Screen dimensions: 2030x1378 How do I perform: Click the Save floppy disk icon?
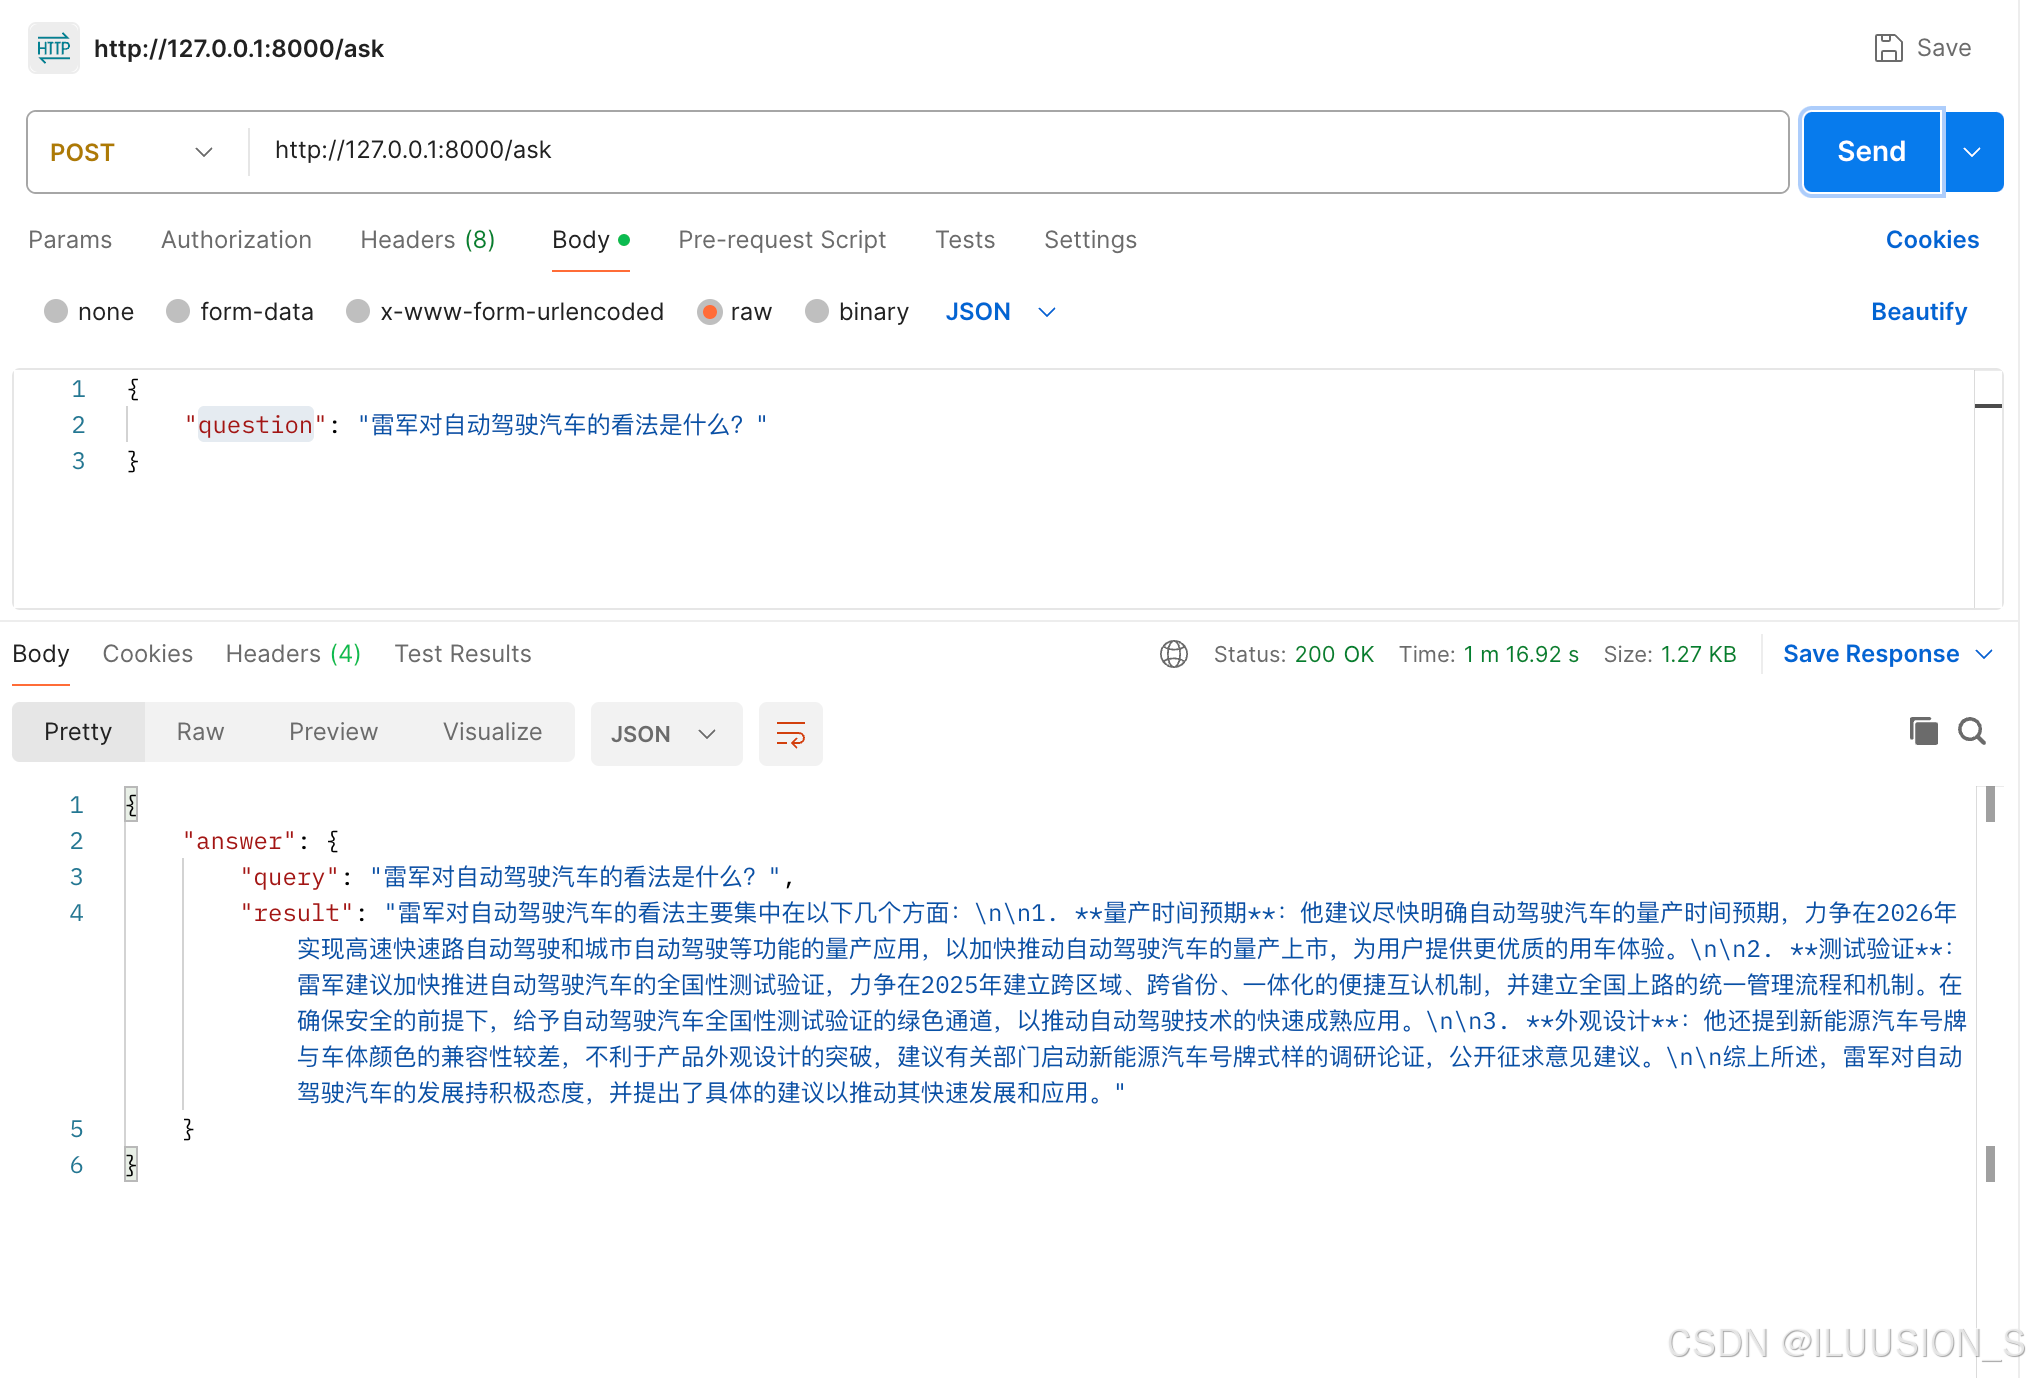tap(1888, 48)
